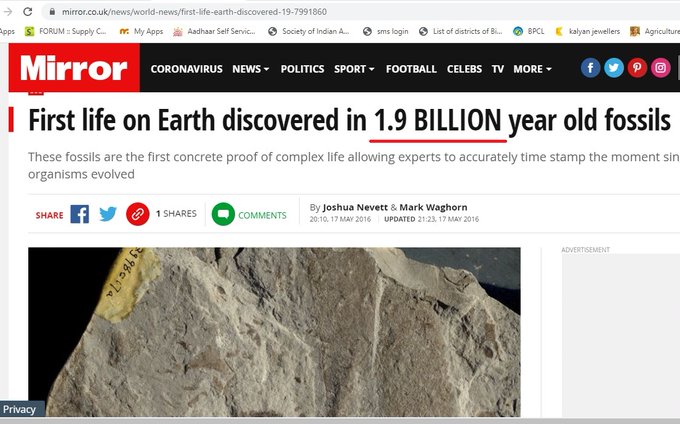The width and height of the screenshot is (680, 424).
Task: Click the '1 SHARES' count text
Action: coord(176,214)
